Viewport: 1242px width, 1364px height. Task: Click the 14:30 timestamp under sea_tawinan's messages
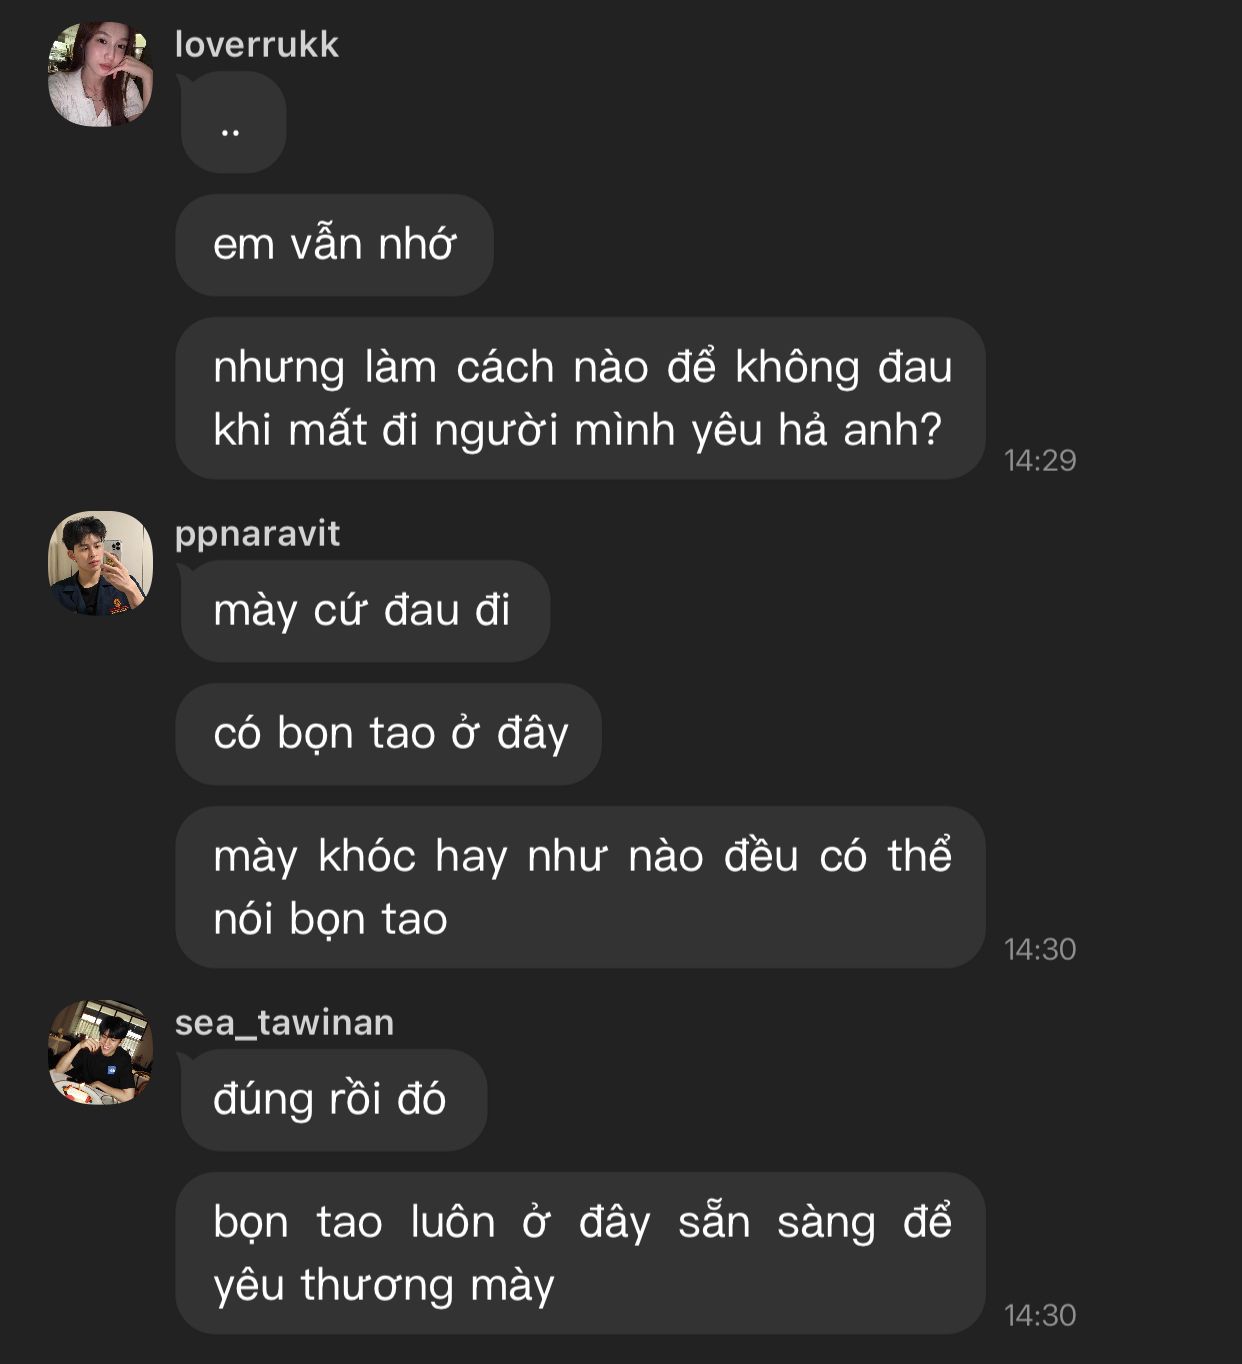tap(1040, 1315)
